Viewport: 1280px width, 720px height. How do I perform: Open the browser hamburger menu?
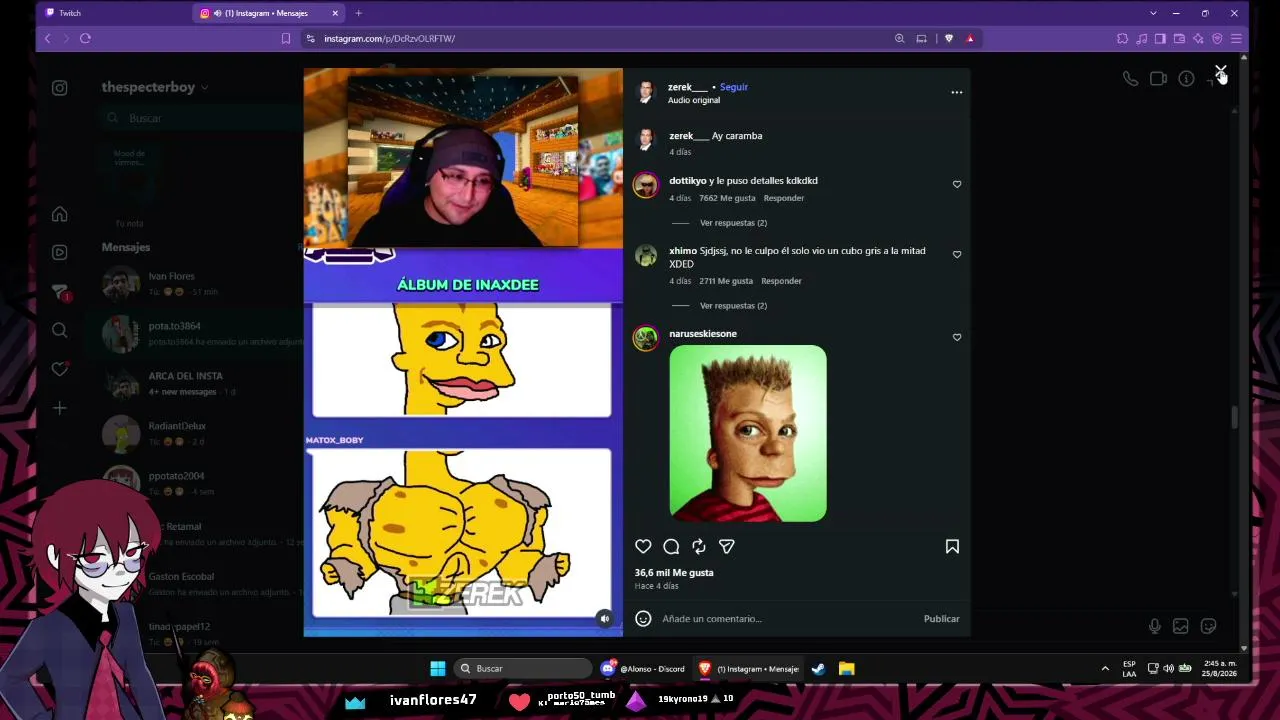[x=1236, y=38]
